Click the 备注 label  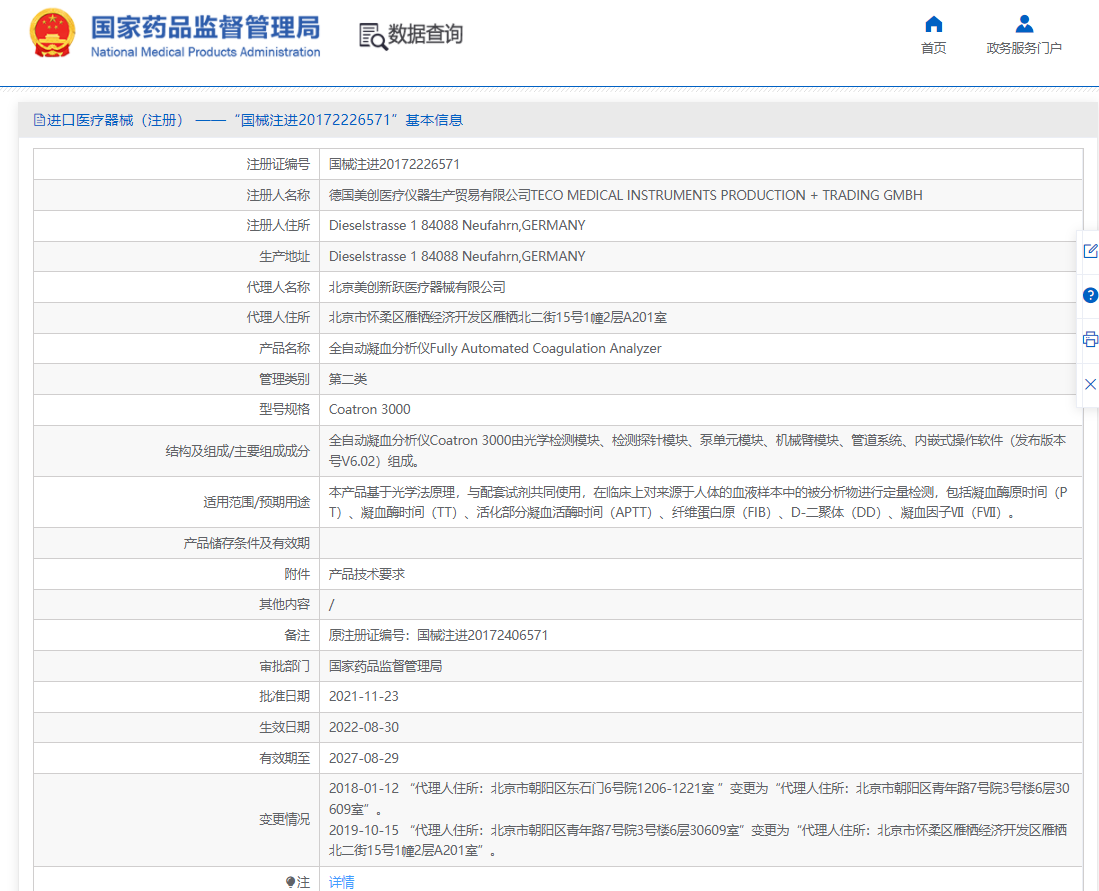[297, 635]
